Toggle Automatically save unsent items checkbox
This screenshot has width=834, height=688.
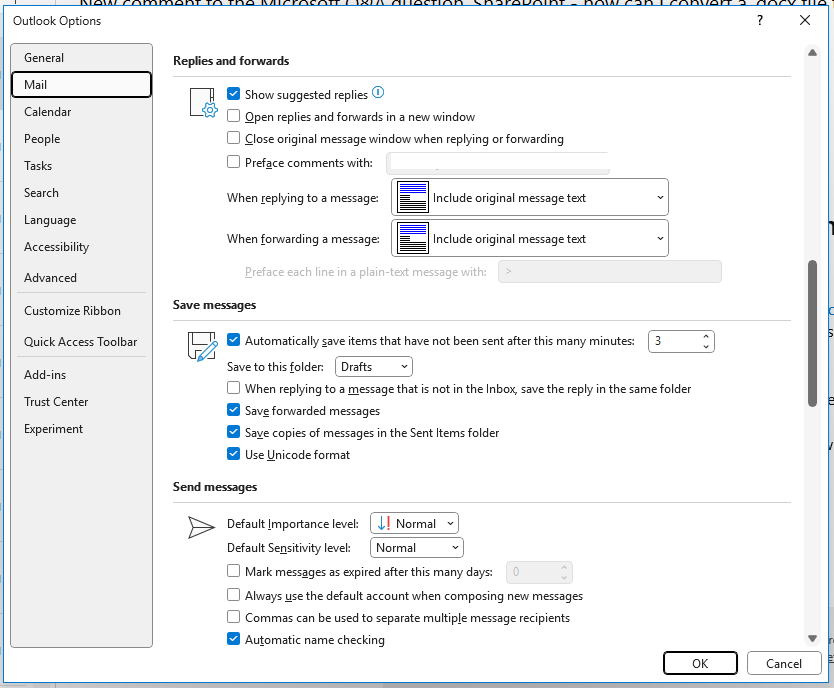[x=233, y=340]
